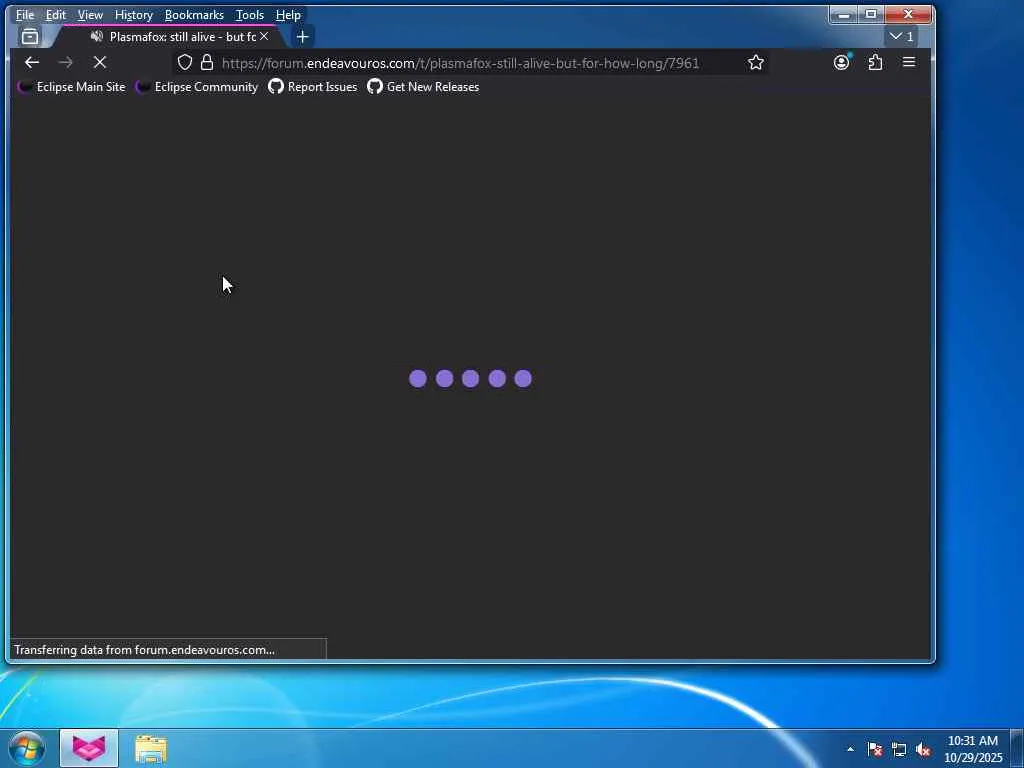Open the extensions puzzle icon

876,62
